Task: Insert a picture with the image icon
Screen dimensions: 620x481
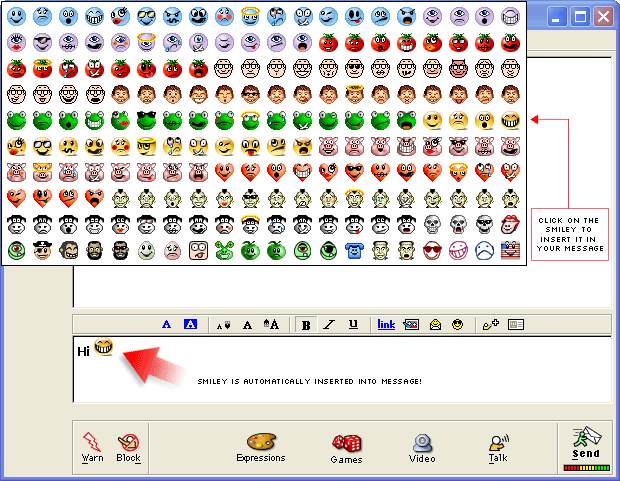Action: point(410,324)
